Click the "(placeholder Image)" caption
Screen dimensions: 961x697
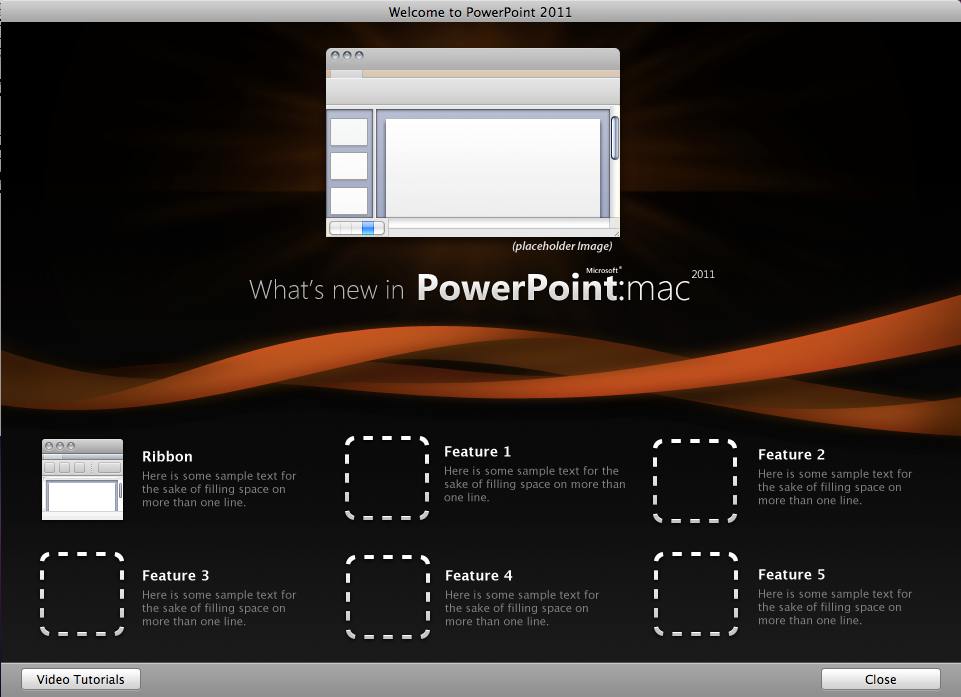click(563, 246)
